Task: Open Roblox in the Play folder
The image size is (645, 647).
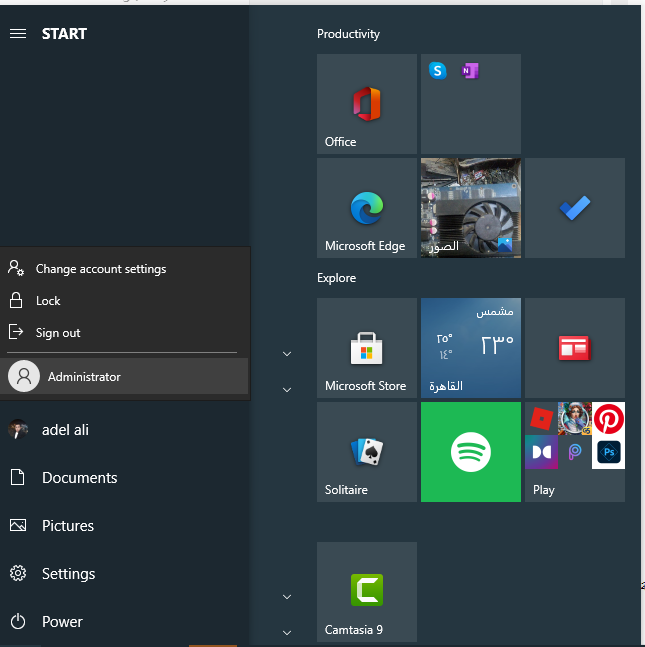Action: pyautogui.click(x=541, y=418)
